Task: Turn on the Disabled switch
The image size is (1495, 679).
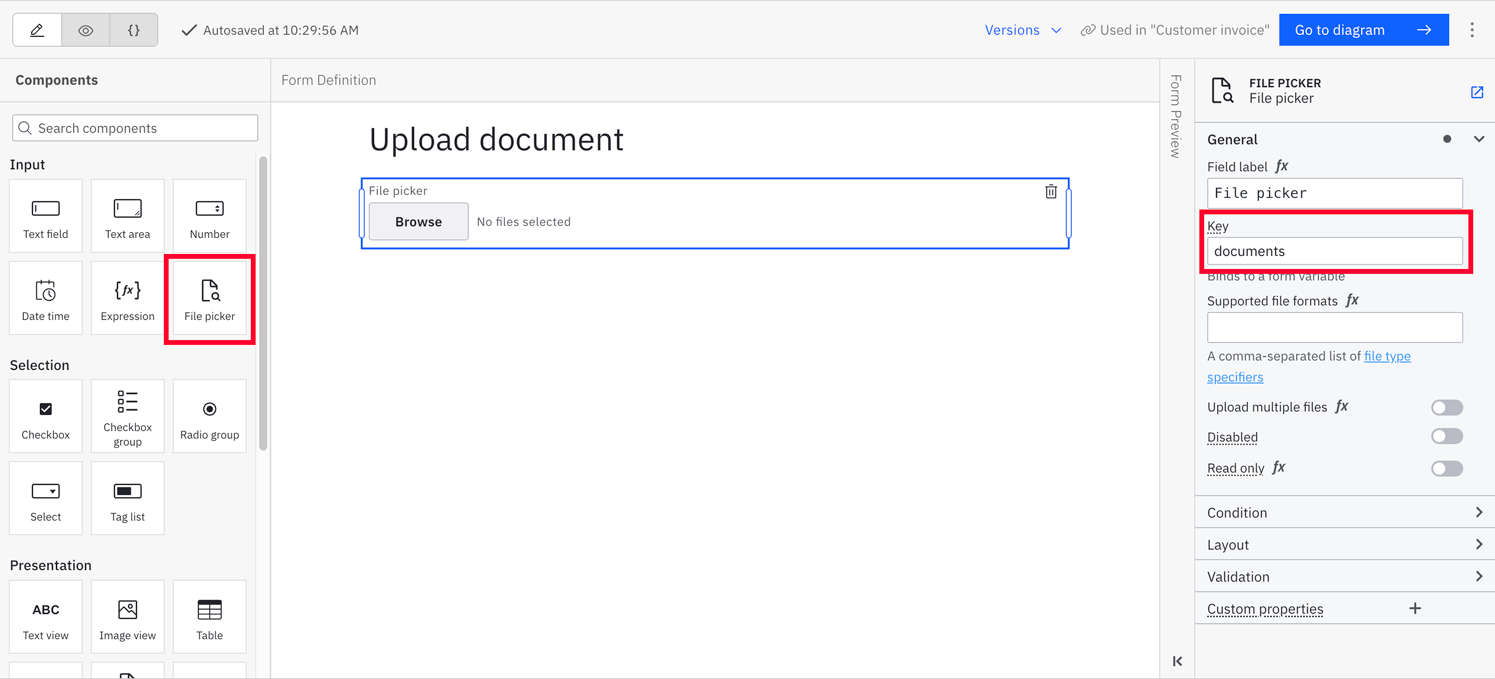Action: (x=1447, y=436)
